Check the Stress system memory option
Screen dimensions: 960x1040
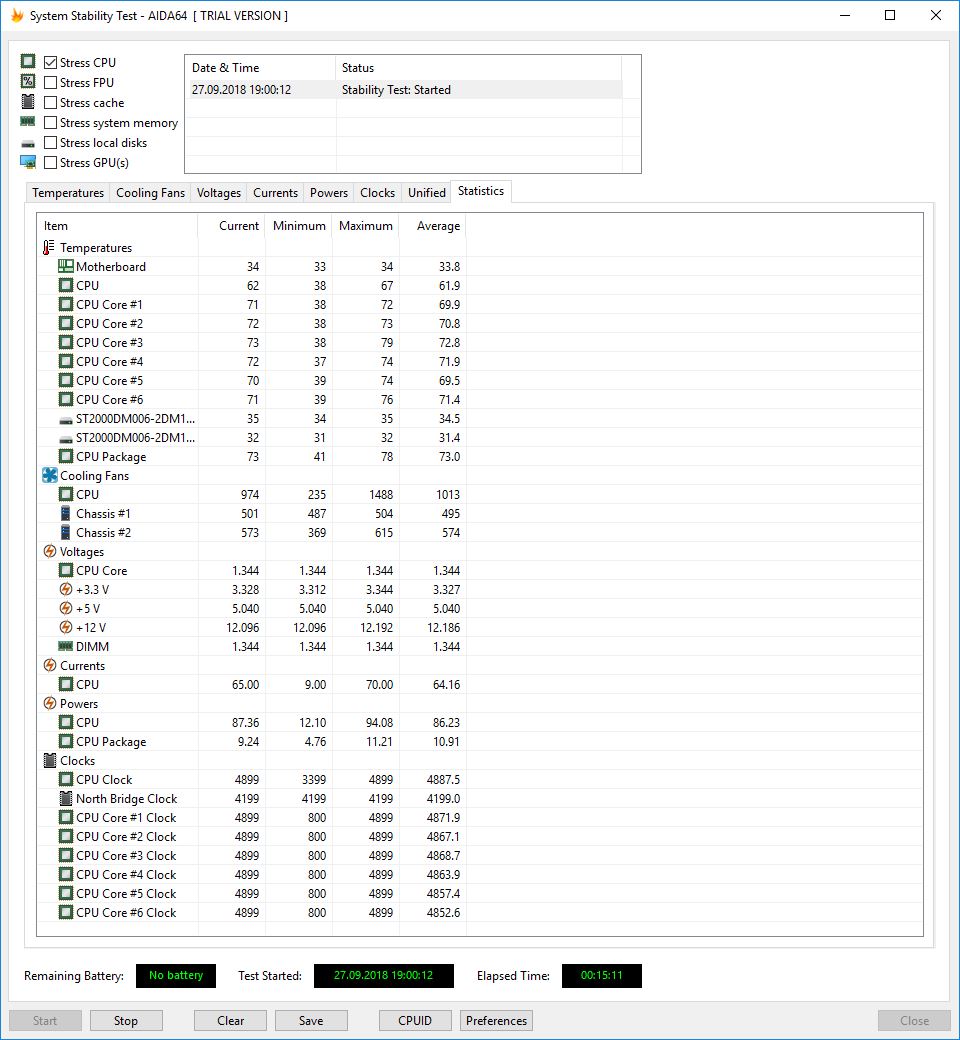click(x=50, y=123)
